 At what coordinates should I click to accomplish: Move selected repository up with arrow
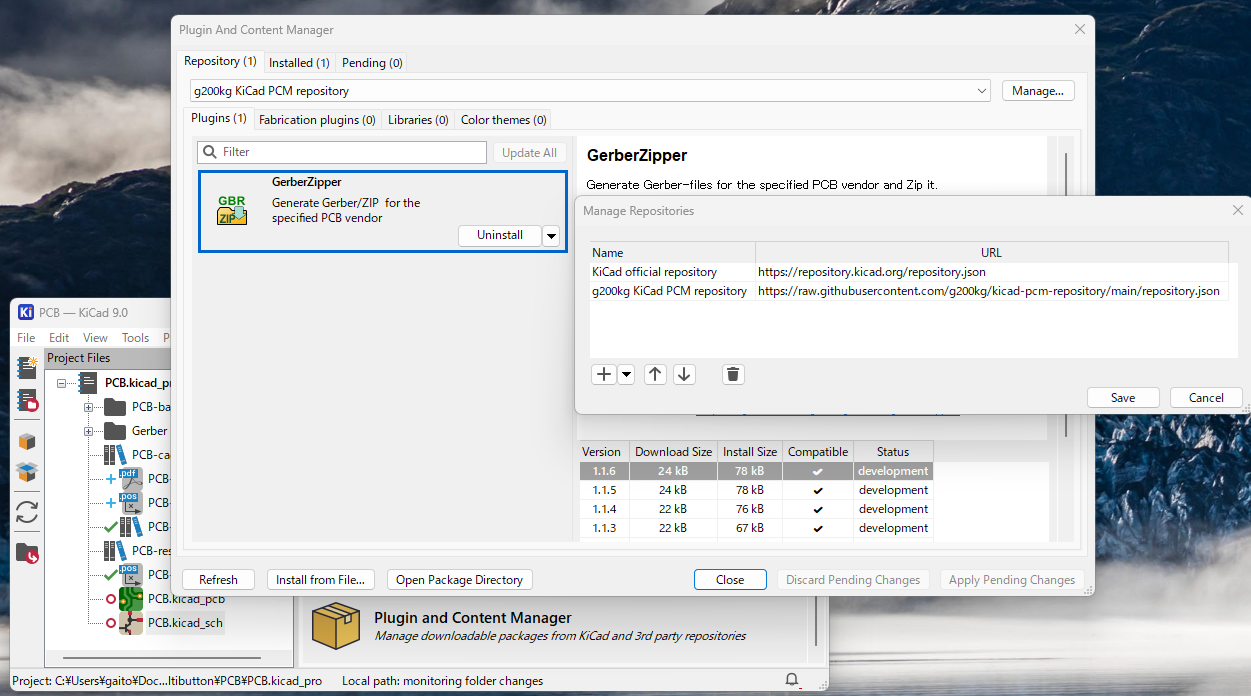pos(655,374)
